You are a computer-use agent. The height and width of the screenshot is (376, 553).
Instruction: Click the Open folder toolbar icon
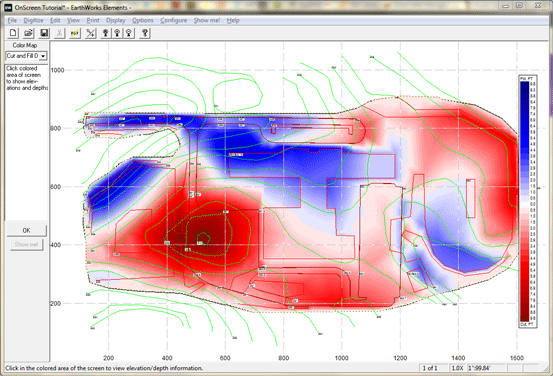click(28, 33)
